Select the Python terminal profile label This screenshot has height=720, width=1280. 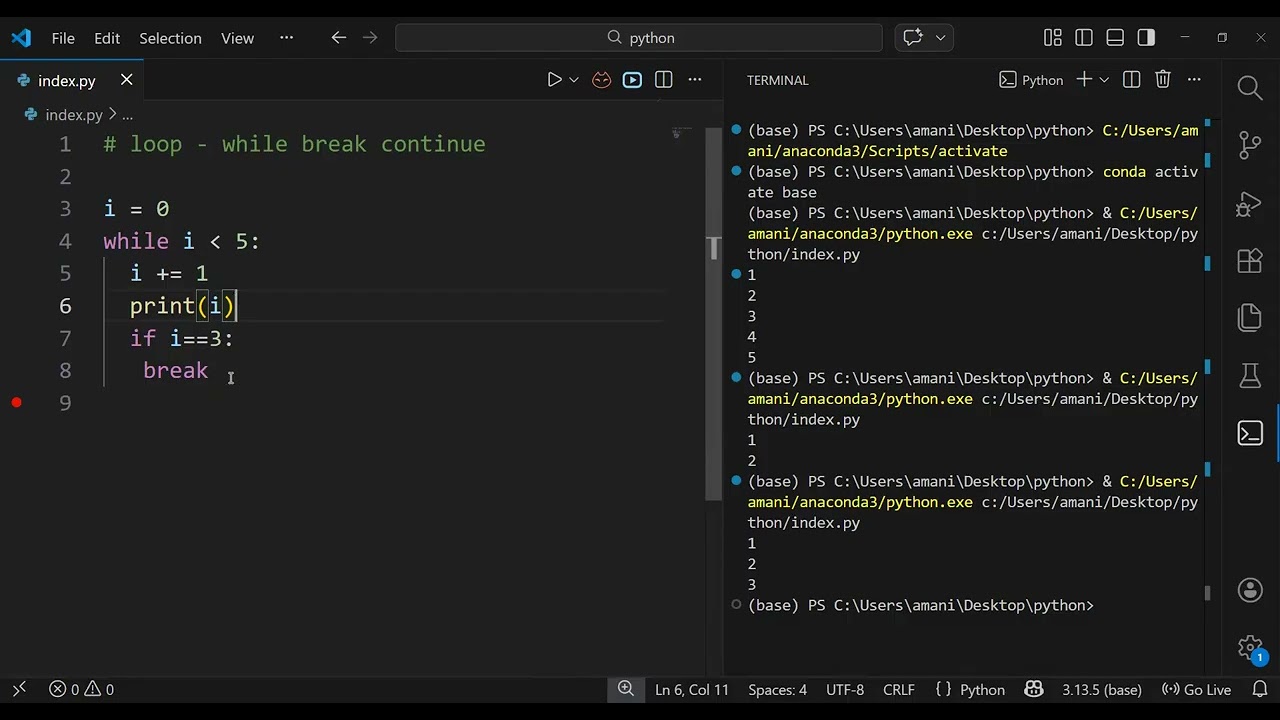[x=1031, y=80]
